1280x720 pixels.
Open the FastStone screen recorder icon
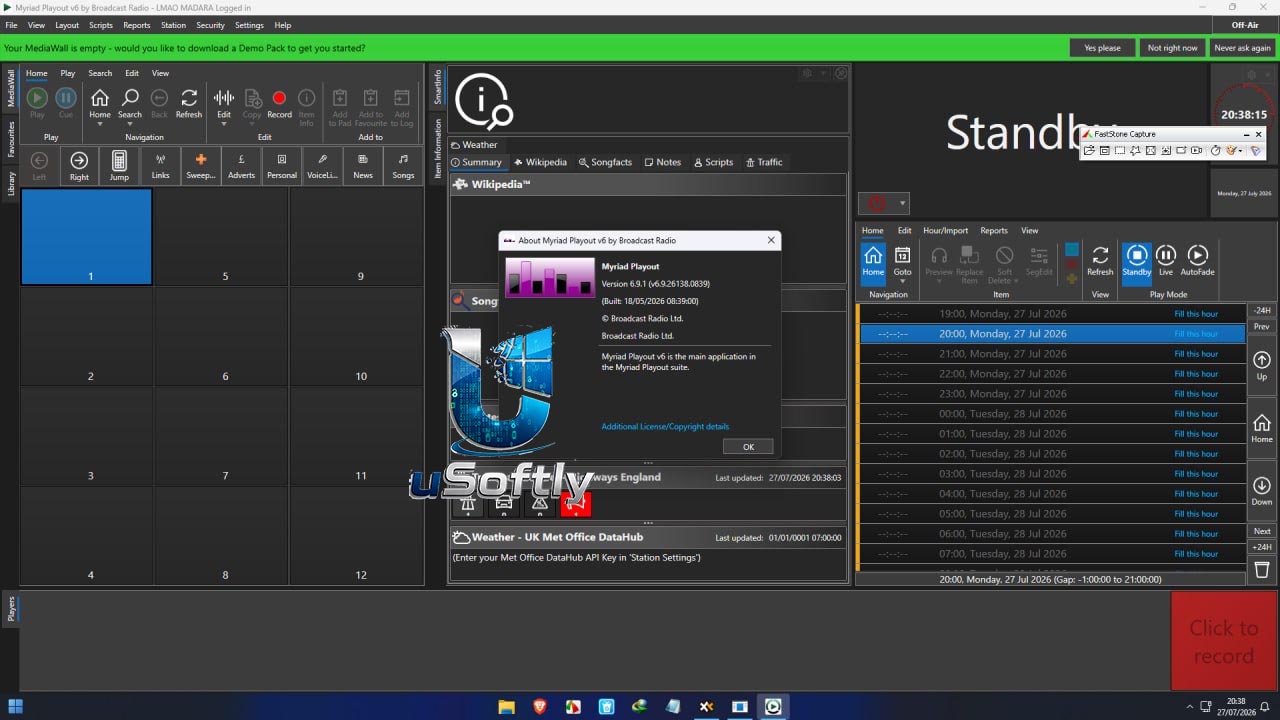pos(1197,150)
